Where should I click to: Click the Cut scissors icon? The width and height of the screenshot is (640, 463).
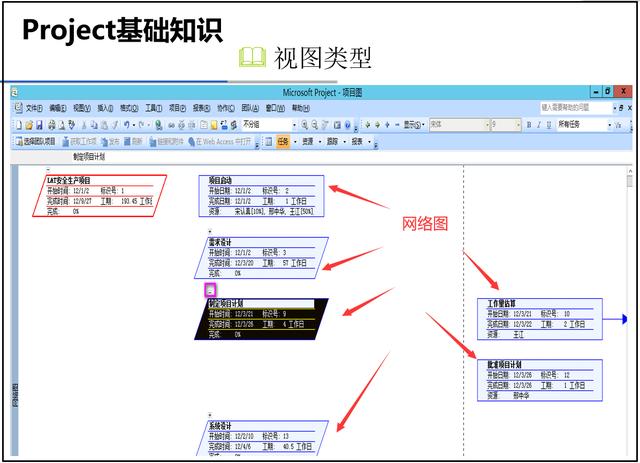(x=84, y=125)
